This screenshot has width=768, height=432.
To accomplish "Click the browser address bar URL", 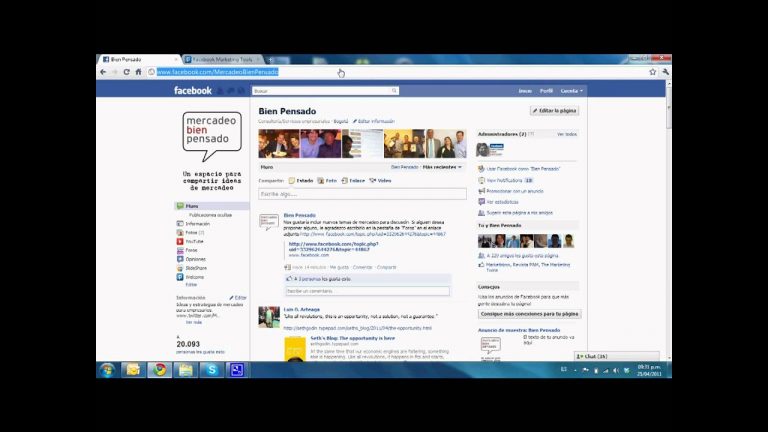I will 217,72.
